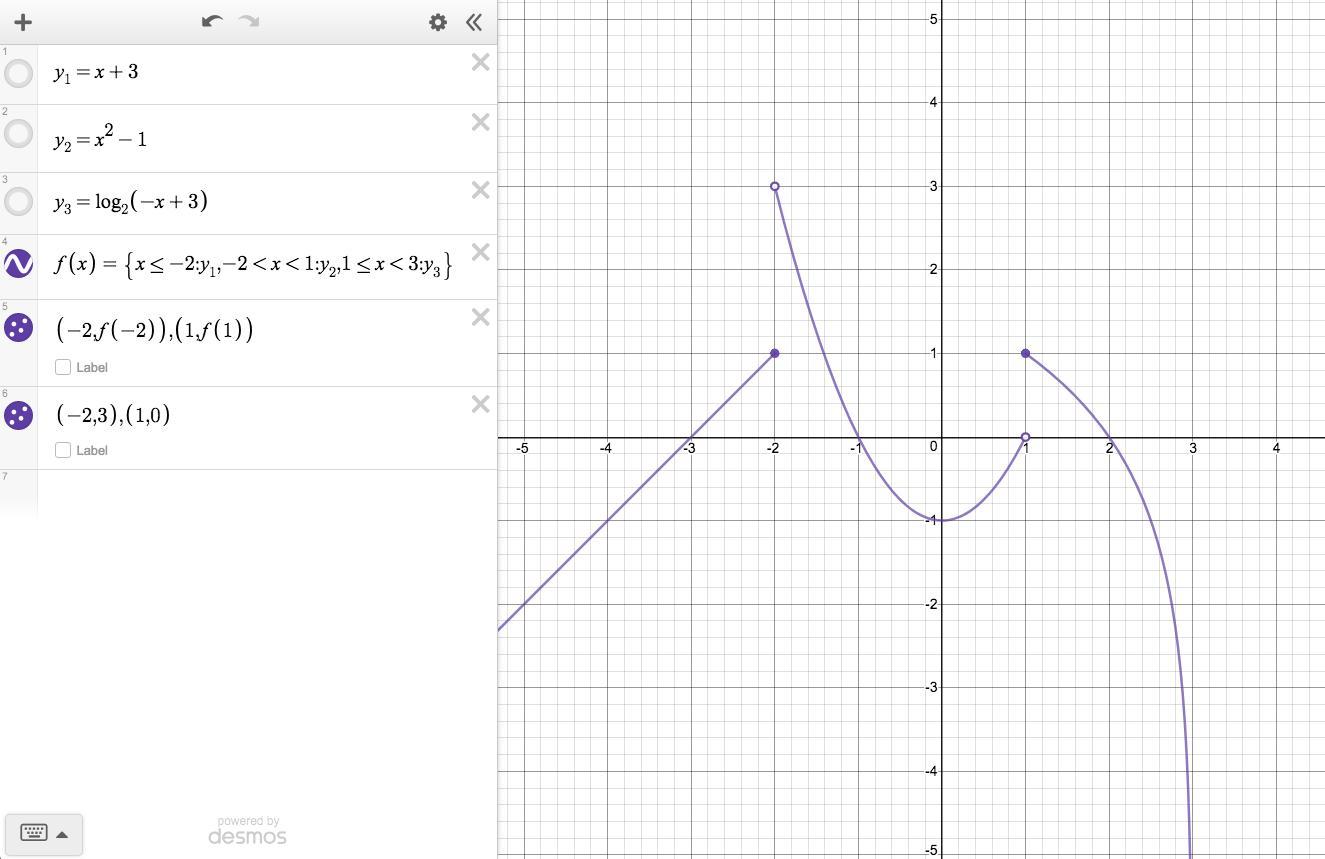Collapse the expression list panel
The height and width of the screenshot is (859, 1325).
pyautogui.click(x=474, y=22)
